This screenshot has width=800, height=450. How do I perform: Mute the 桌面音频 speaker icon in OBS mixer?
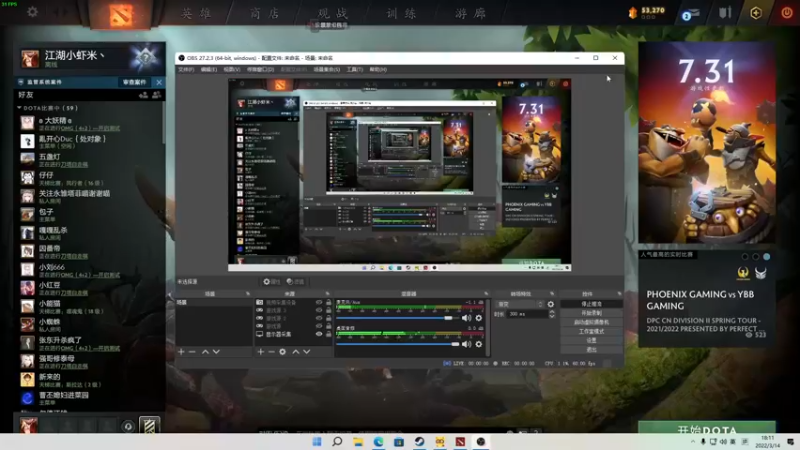(x=466, y=344)
